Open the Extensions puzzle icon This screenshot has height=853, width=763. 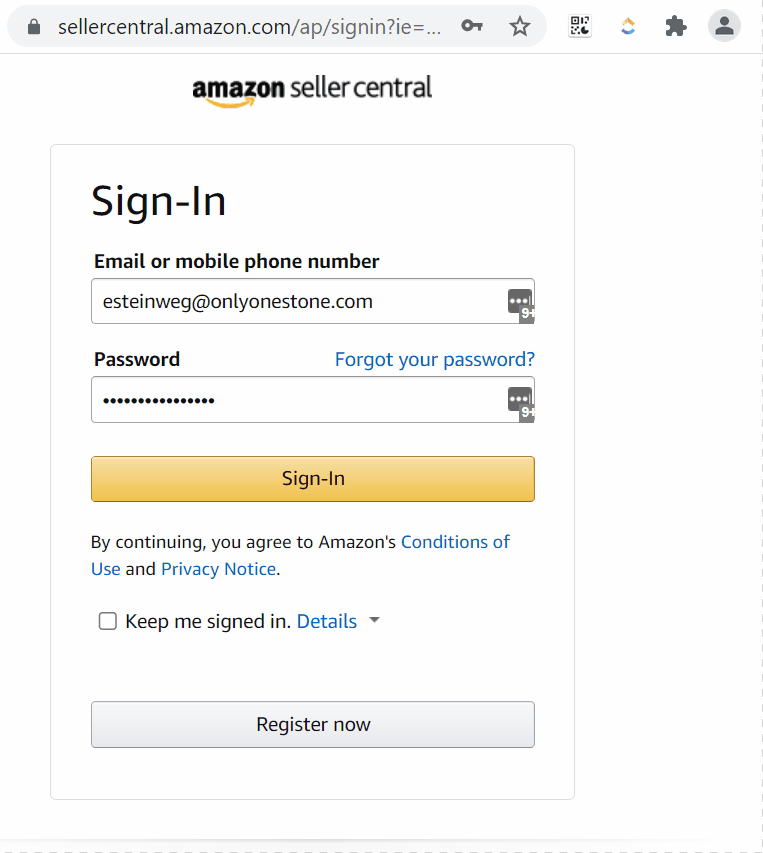[x=676, y=26]
